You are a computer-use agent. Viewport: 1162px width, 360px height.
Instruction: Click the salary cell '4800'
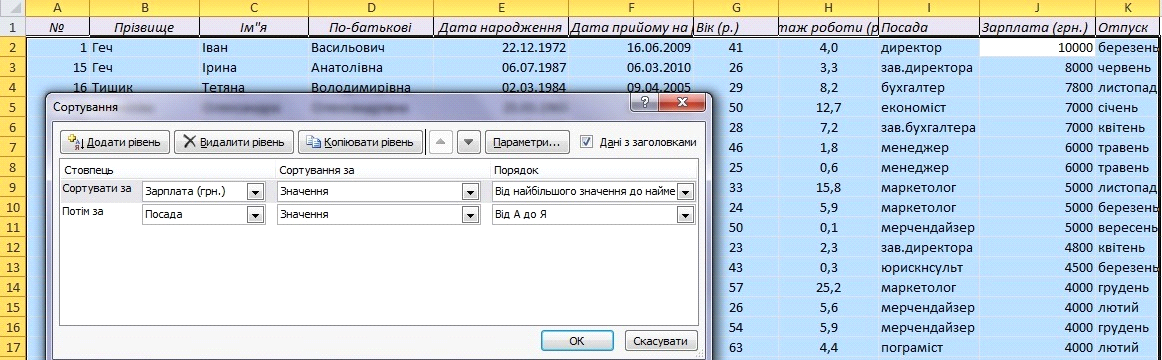coord(1038,247)
